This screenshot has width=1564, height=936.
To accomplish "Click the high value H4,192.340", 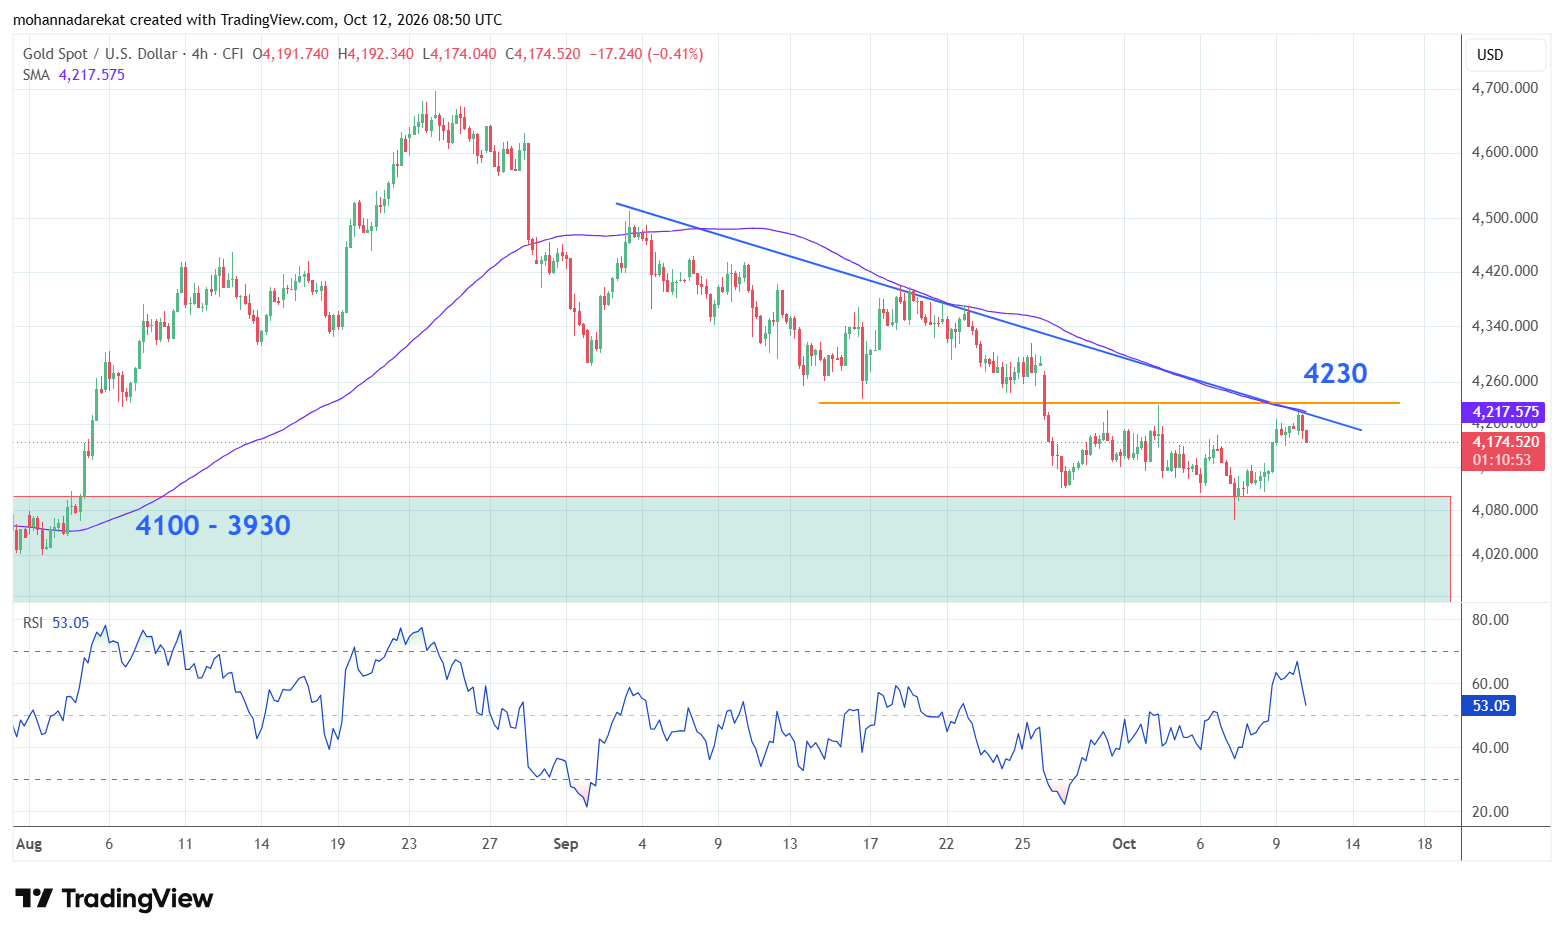I will 375,54.
